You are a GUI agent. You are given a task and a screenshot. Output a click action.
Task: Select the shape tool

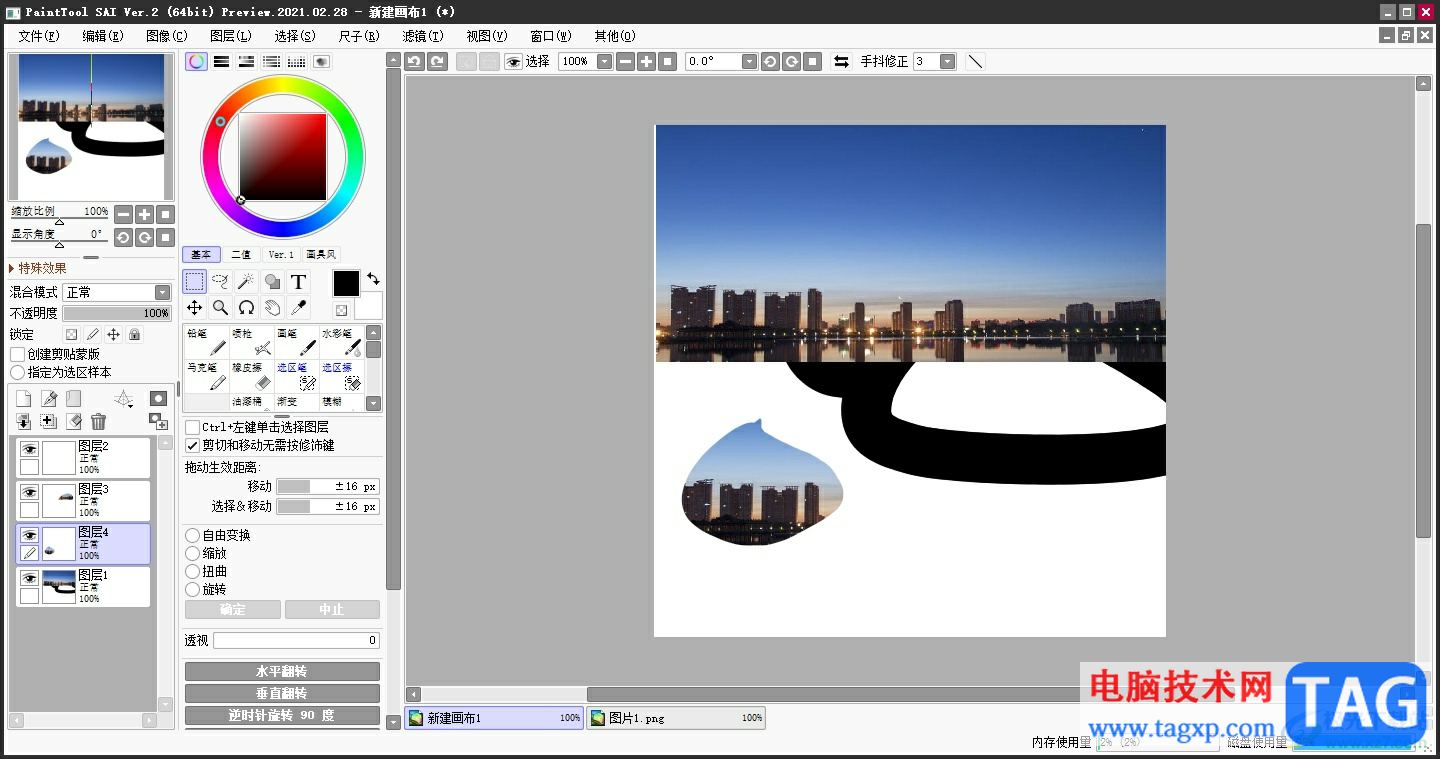tap(272, 282)
